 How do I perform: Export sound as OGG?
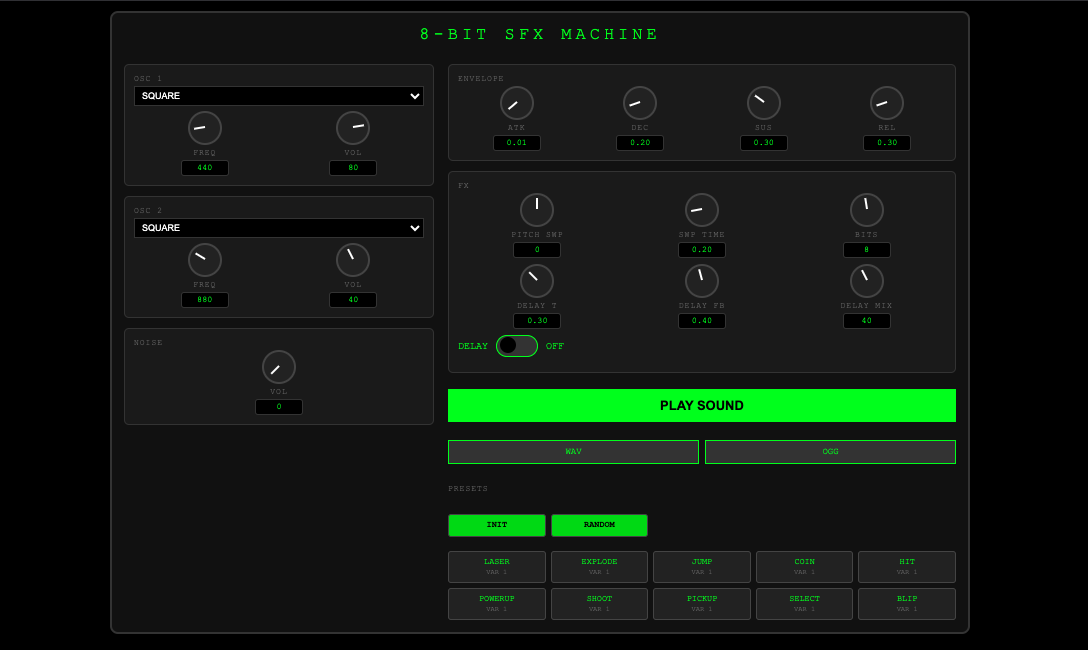pos(831,452)
